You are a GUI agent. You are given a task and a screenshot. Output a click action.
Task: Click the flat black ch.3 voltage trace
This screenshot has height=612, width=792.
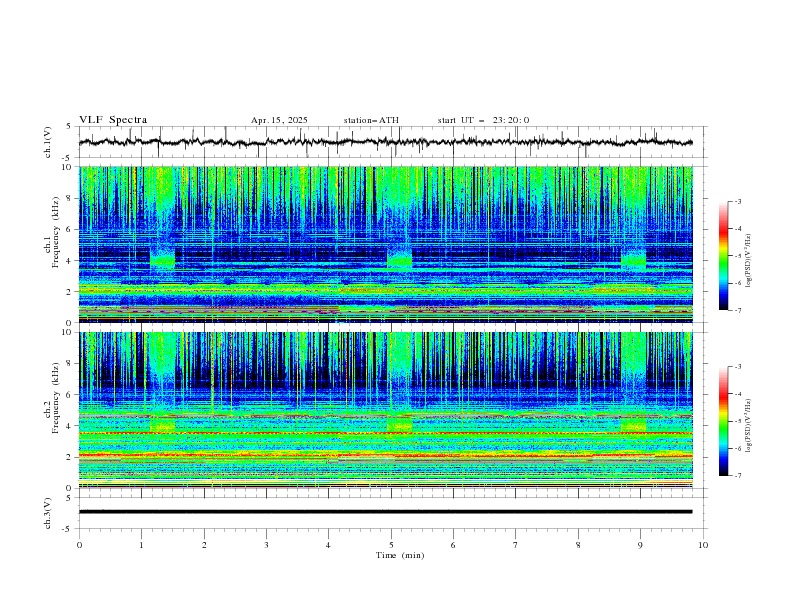(385, 512)
